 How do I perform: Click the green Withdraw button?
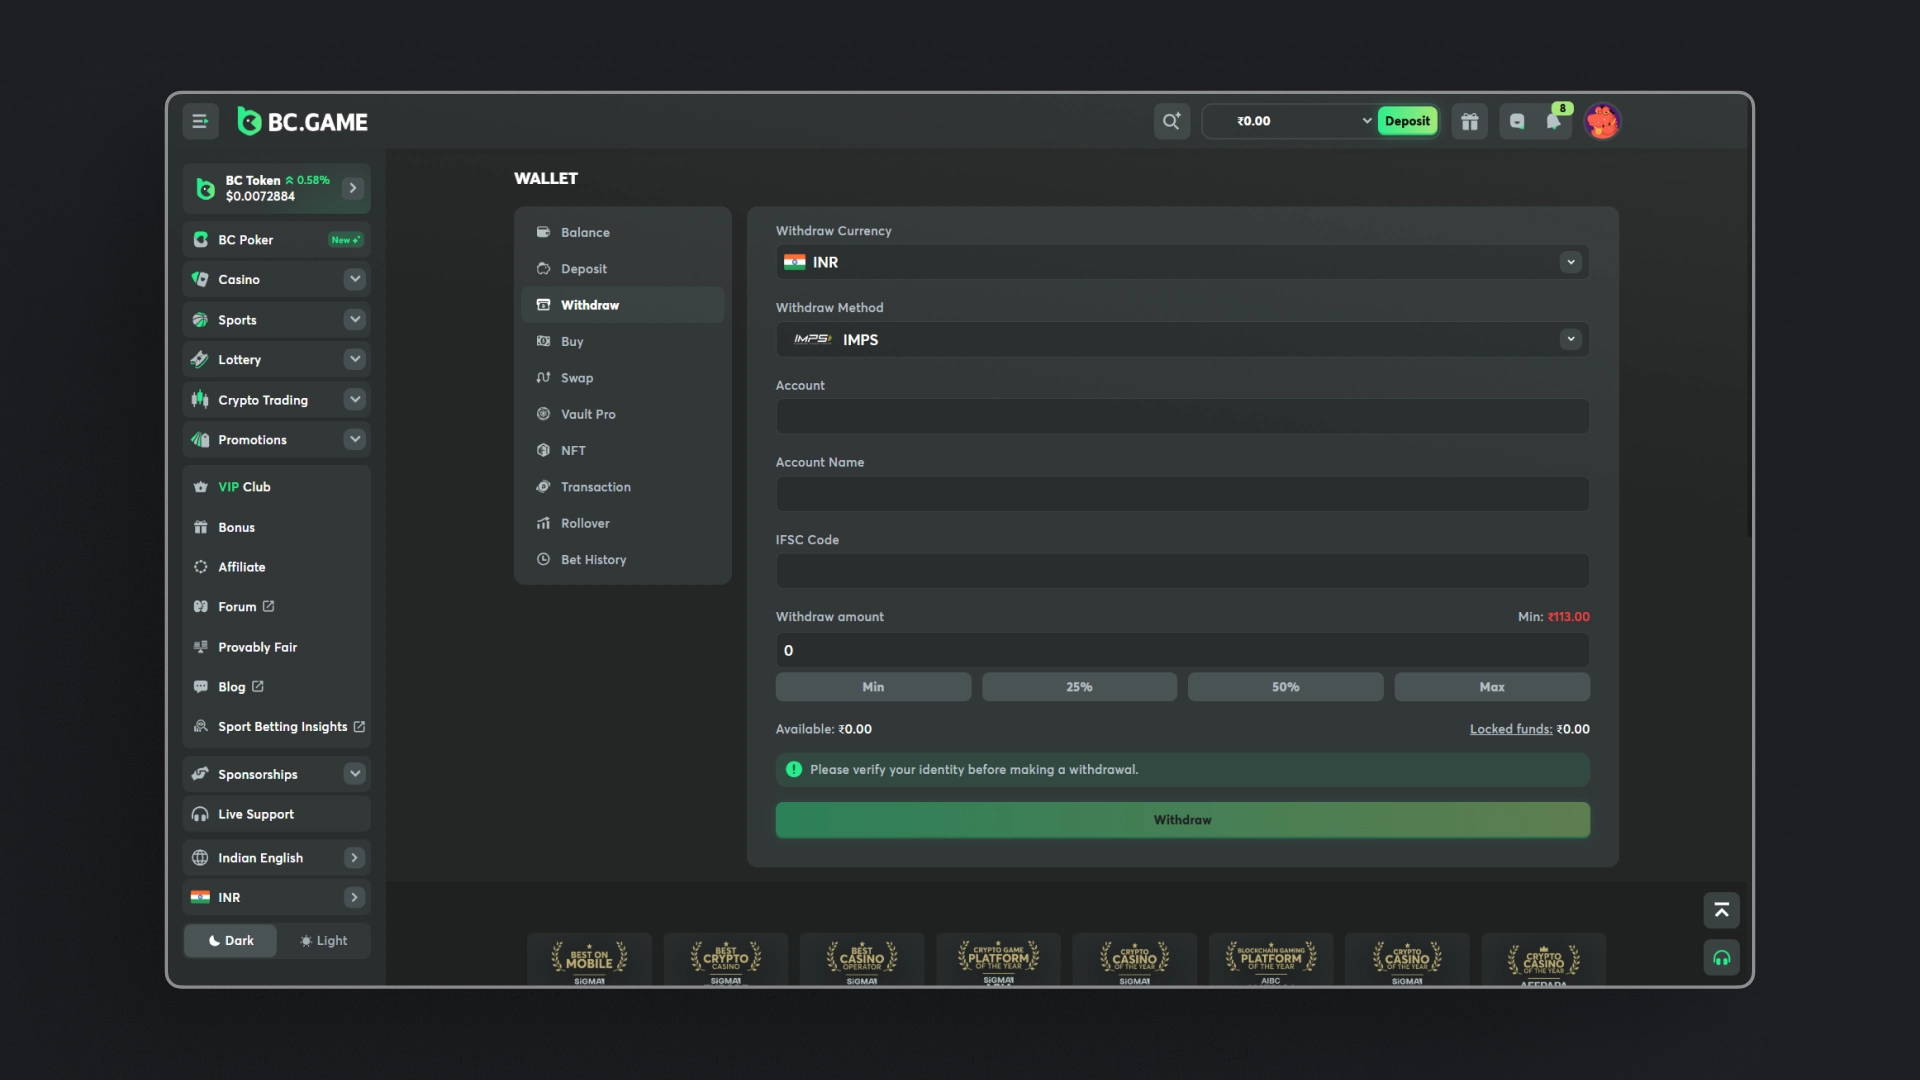tap(1182, 819)
